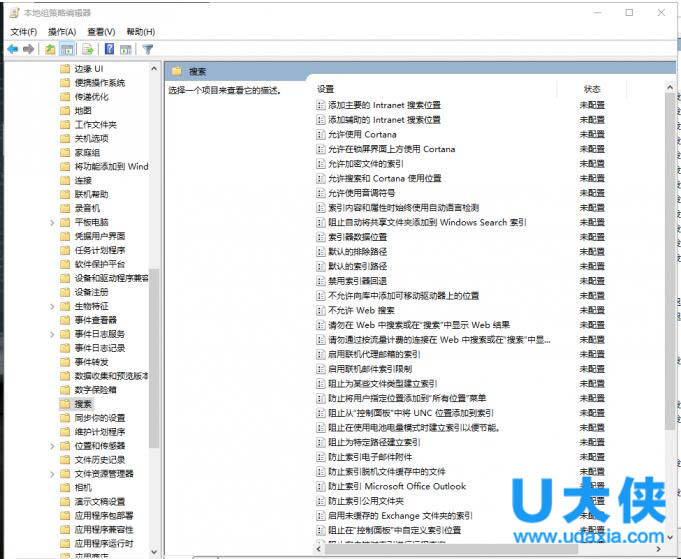Select the 允许使用 Cortana policy setting

pyautogui.click(x=362, y=134)
